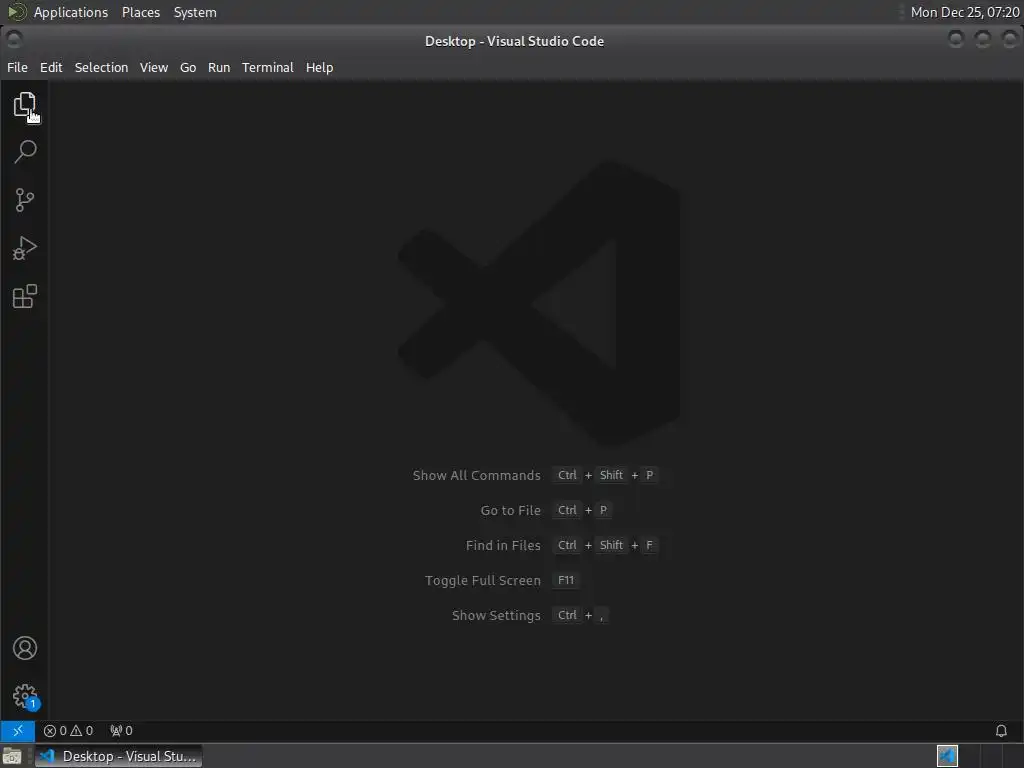Click the date and time clock
This screenshot has width=1024, height=768.
(x=965, y=12)
